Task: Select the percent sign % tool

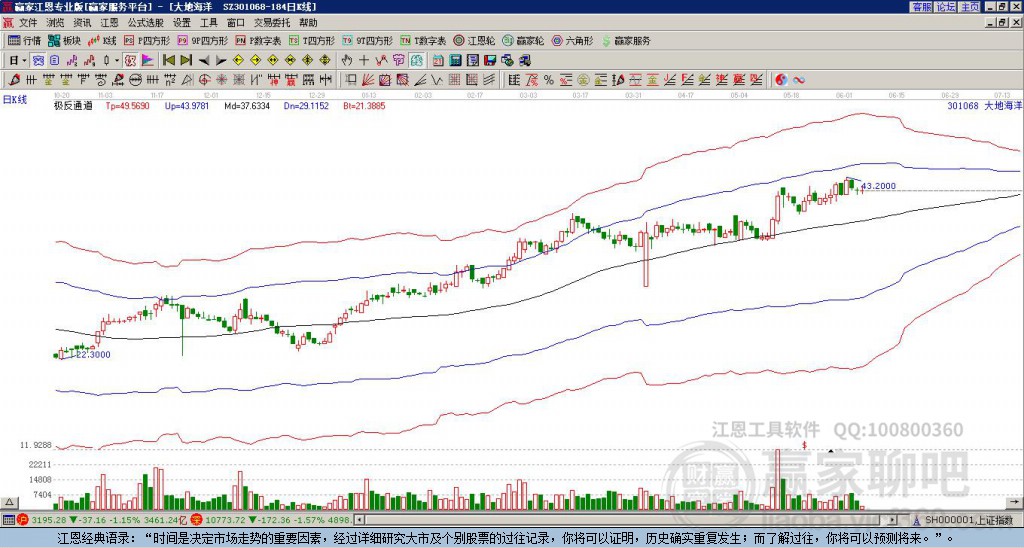Action: coord(549,80)
